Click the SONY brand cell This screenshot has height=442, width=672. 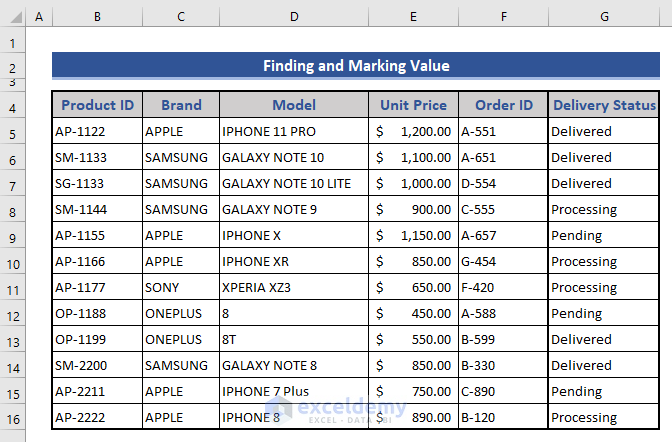(x=181, y=287)
